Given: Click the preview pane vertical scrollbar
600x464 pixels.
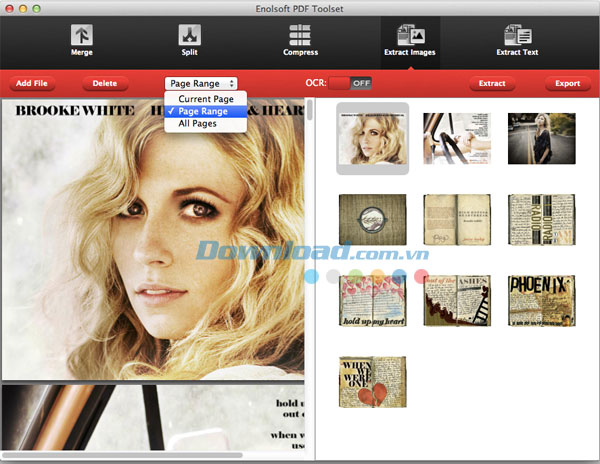Looking at the screenshot, I should (x=310, y=109).
